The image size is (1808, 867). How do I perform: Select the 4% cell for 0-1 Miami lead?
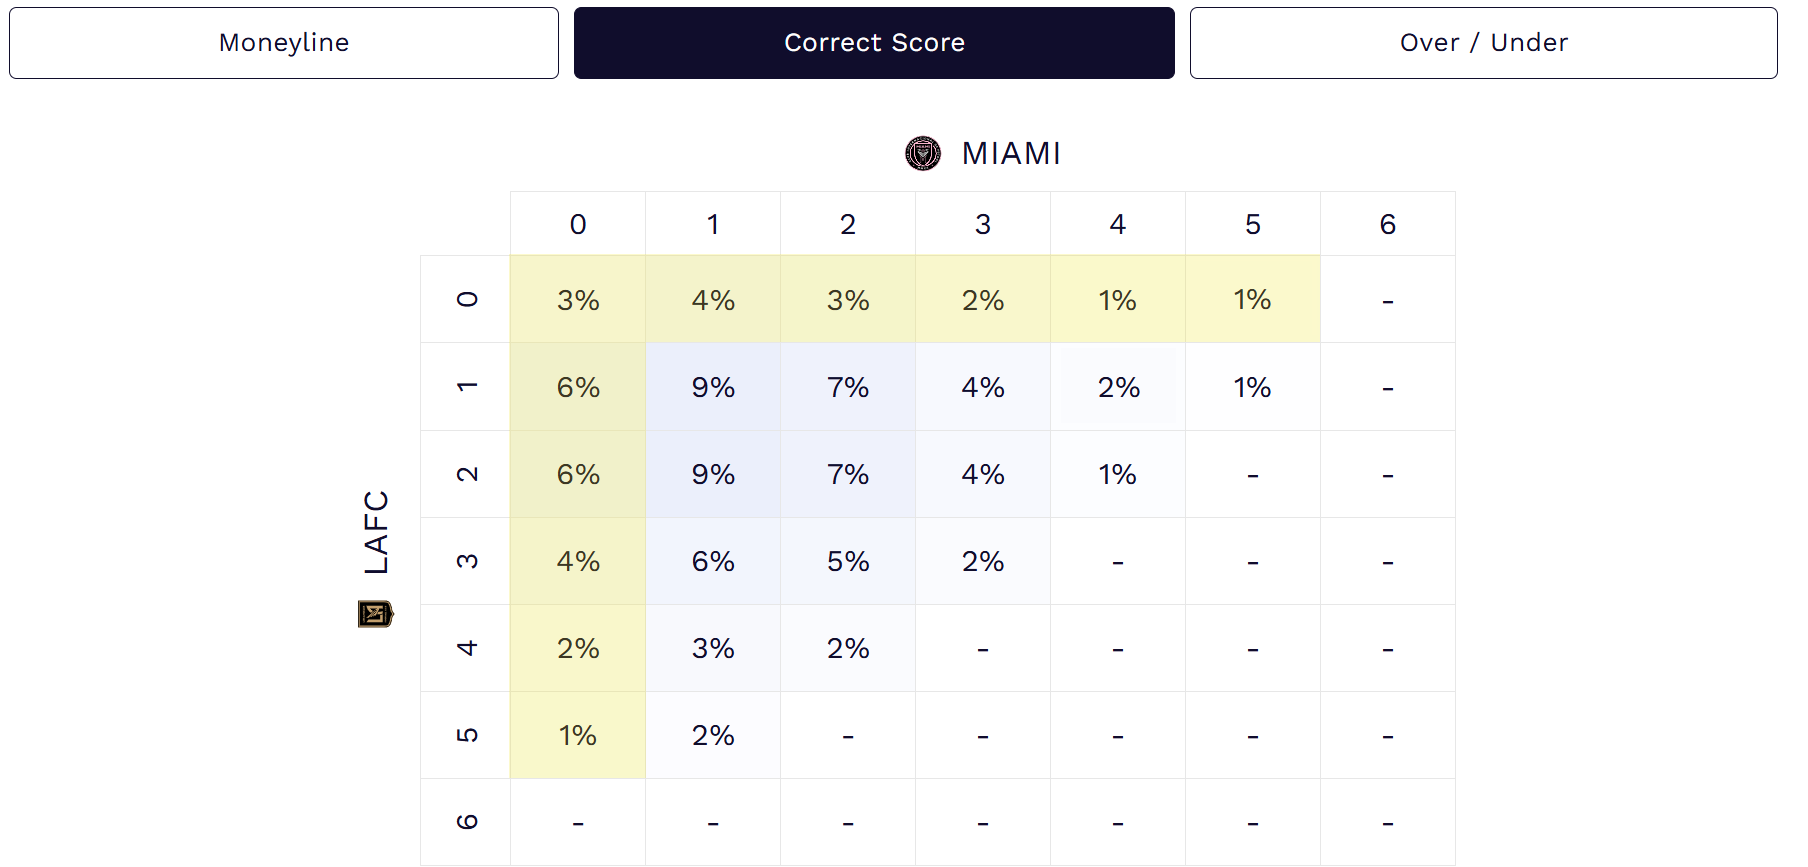point(712,299)
